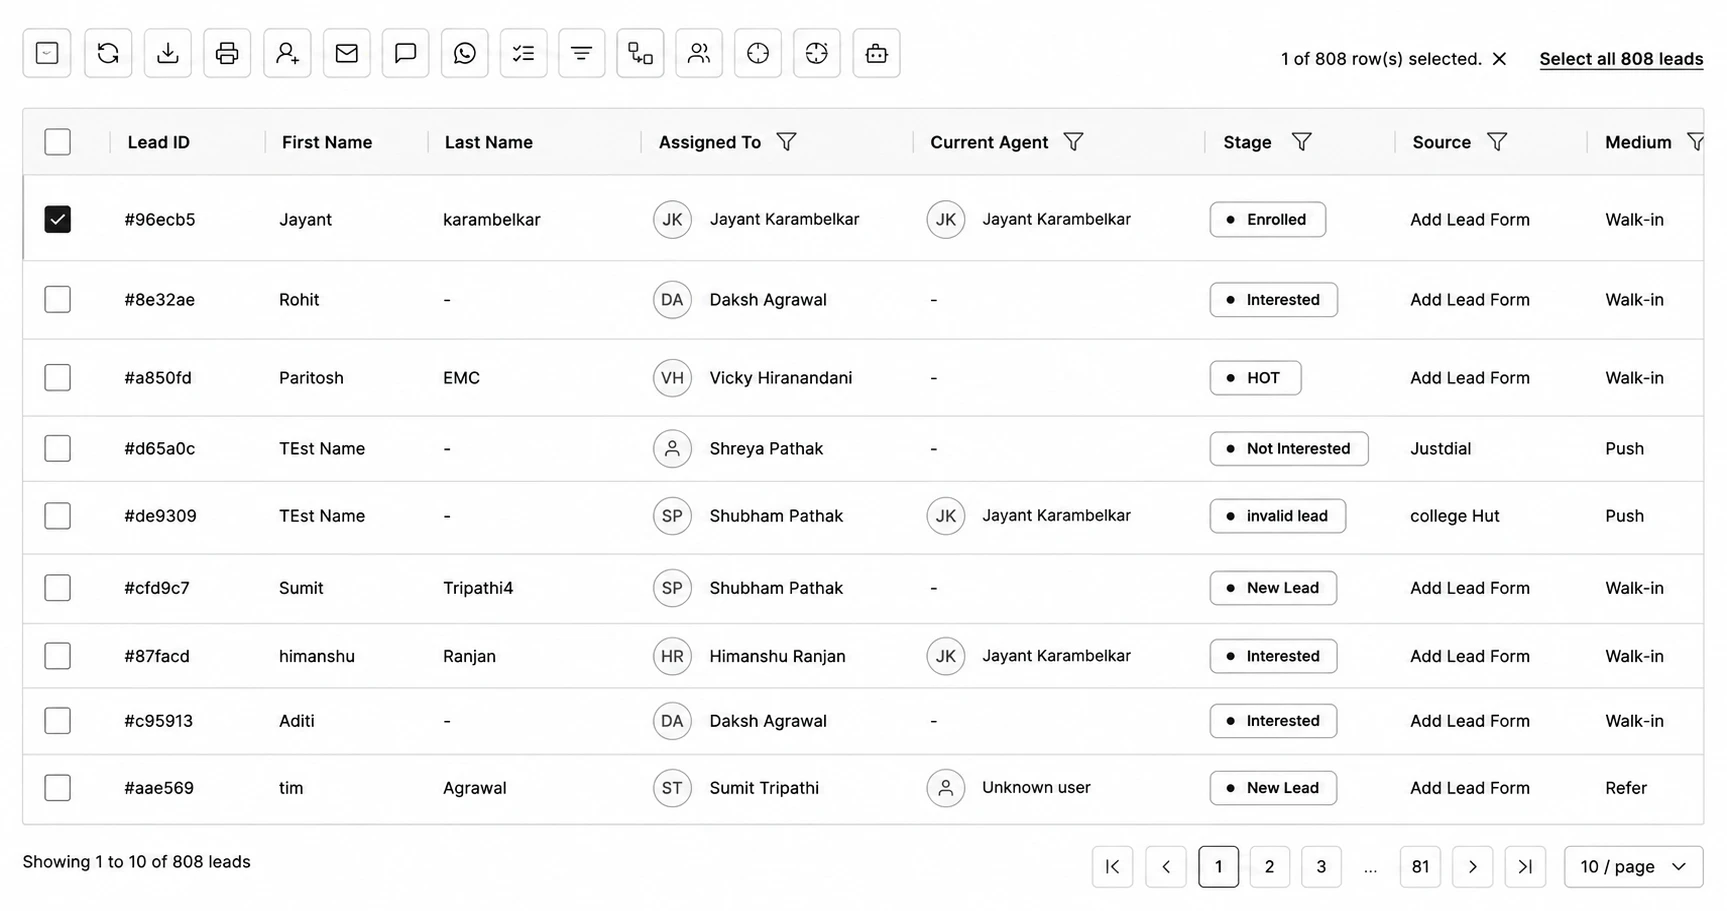This screenshot has height=911, width=1727.
Task: Open the filter lines toolbar icon
Action: point(581,53)
